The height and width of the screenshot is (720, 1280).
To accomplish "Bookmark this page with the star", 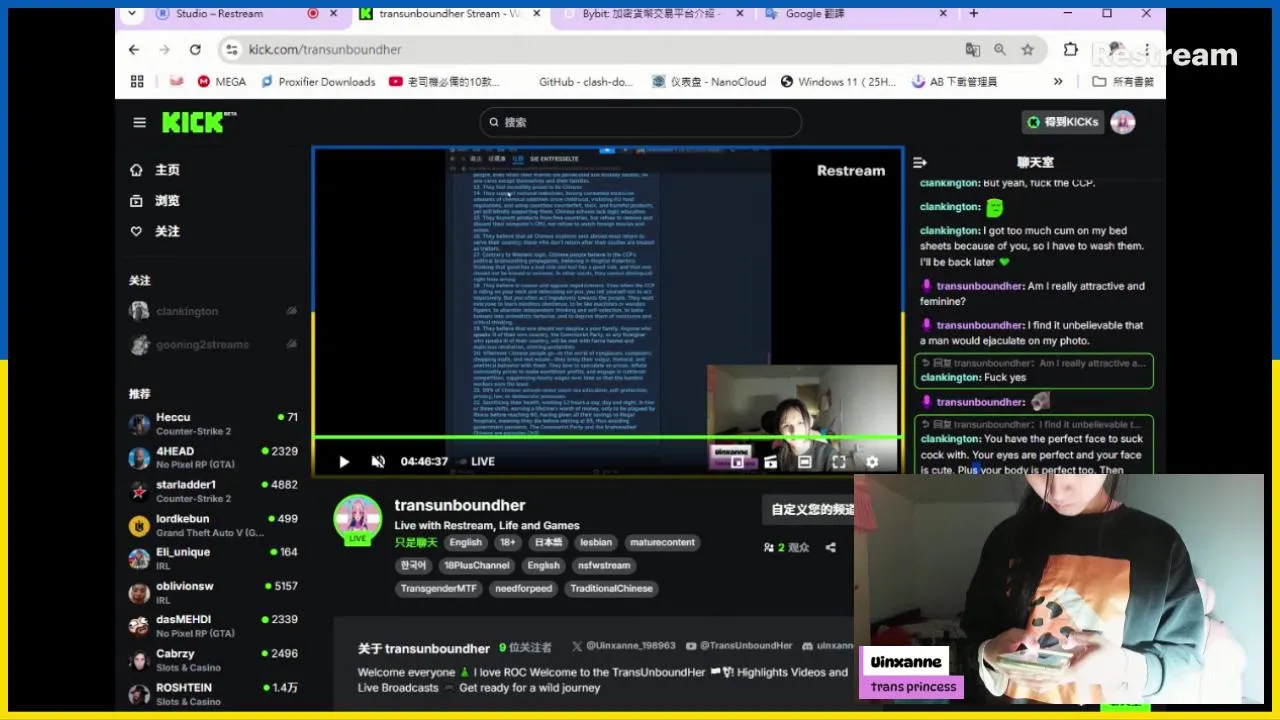I will coord(1027,49).
